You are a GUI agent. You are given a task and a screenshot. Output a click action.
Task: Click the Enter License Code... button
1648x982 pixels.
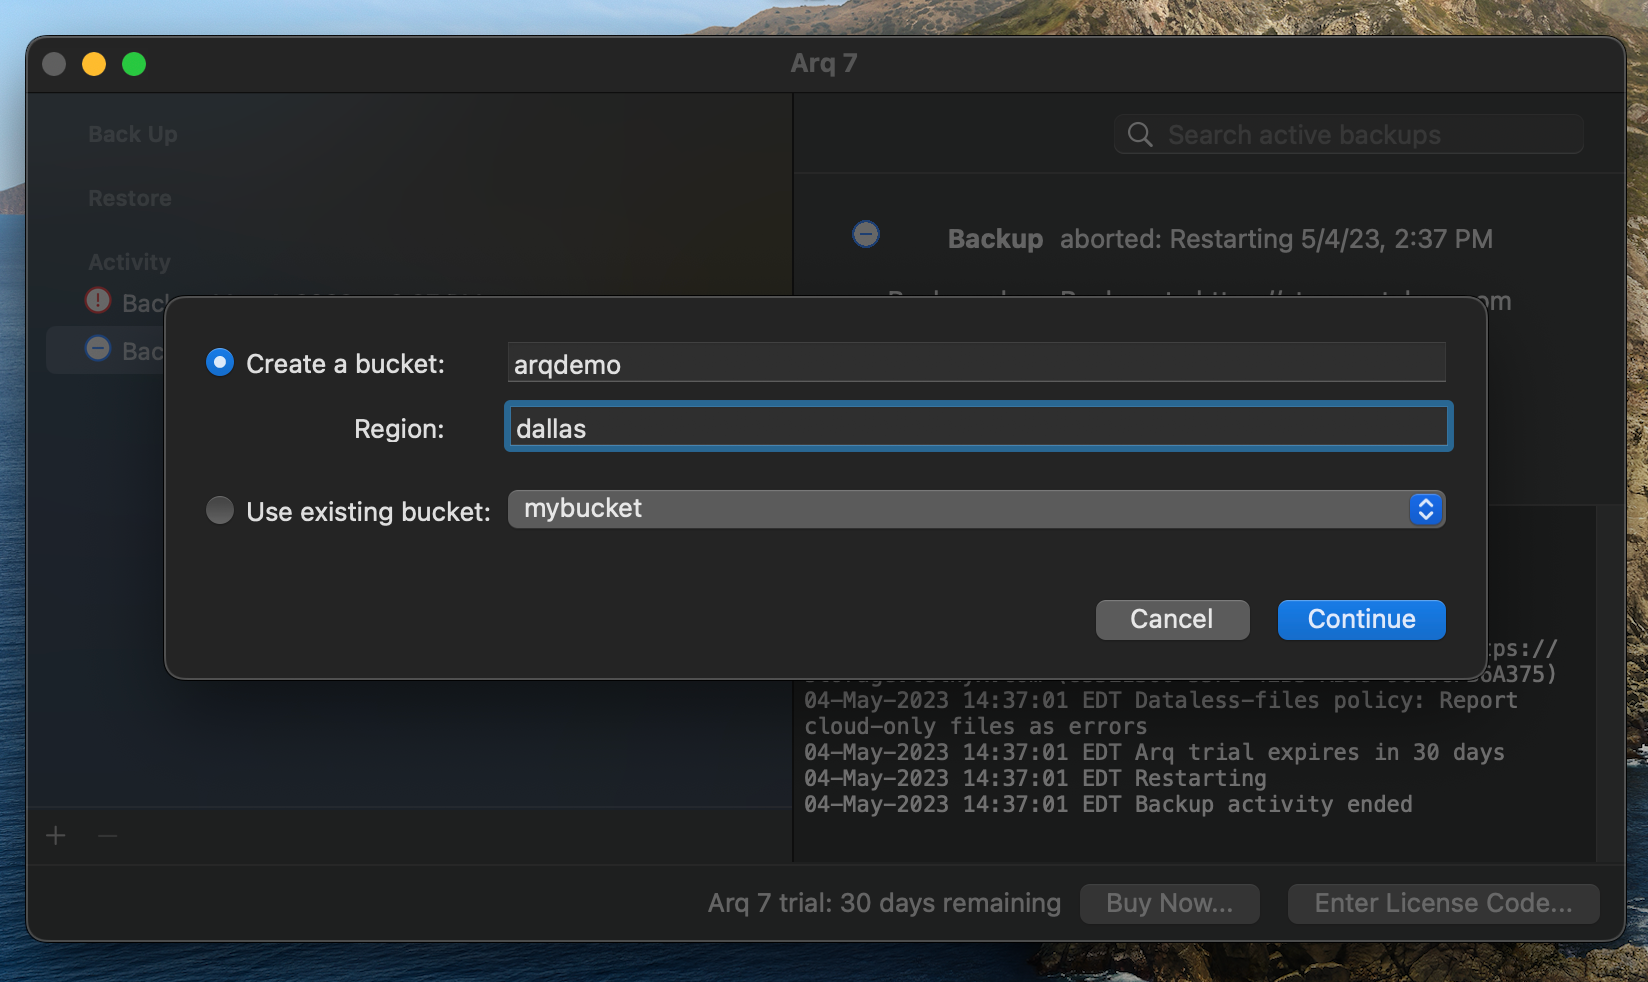(1443, 903)
